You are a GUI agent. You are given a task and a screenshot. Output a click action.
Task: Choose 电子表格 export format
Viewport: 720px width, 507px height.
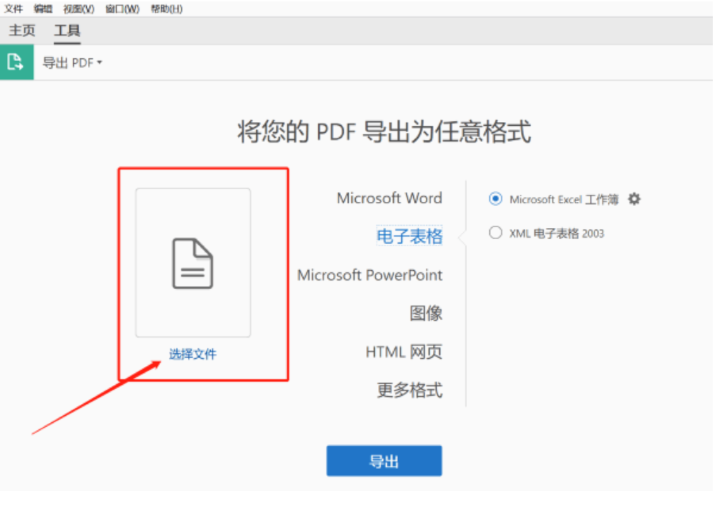pos(410,236)
